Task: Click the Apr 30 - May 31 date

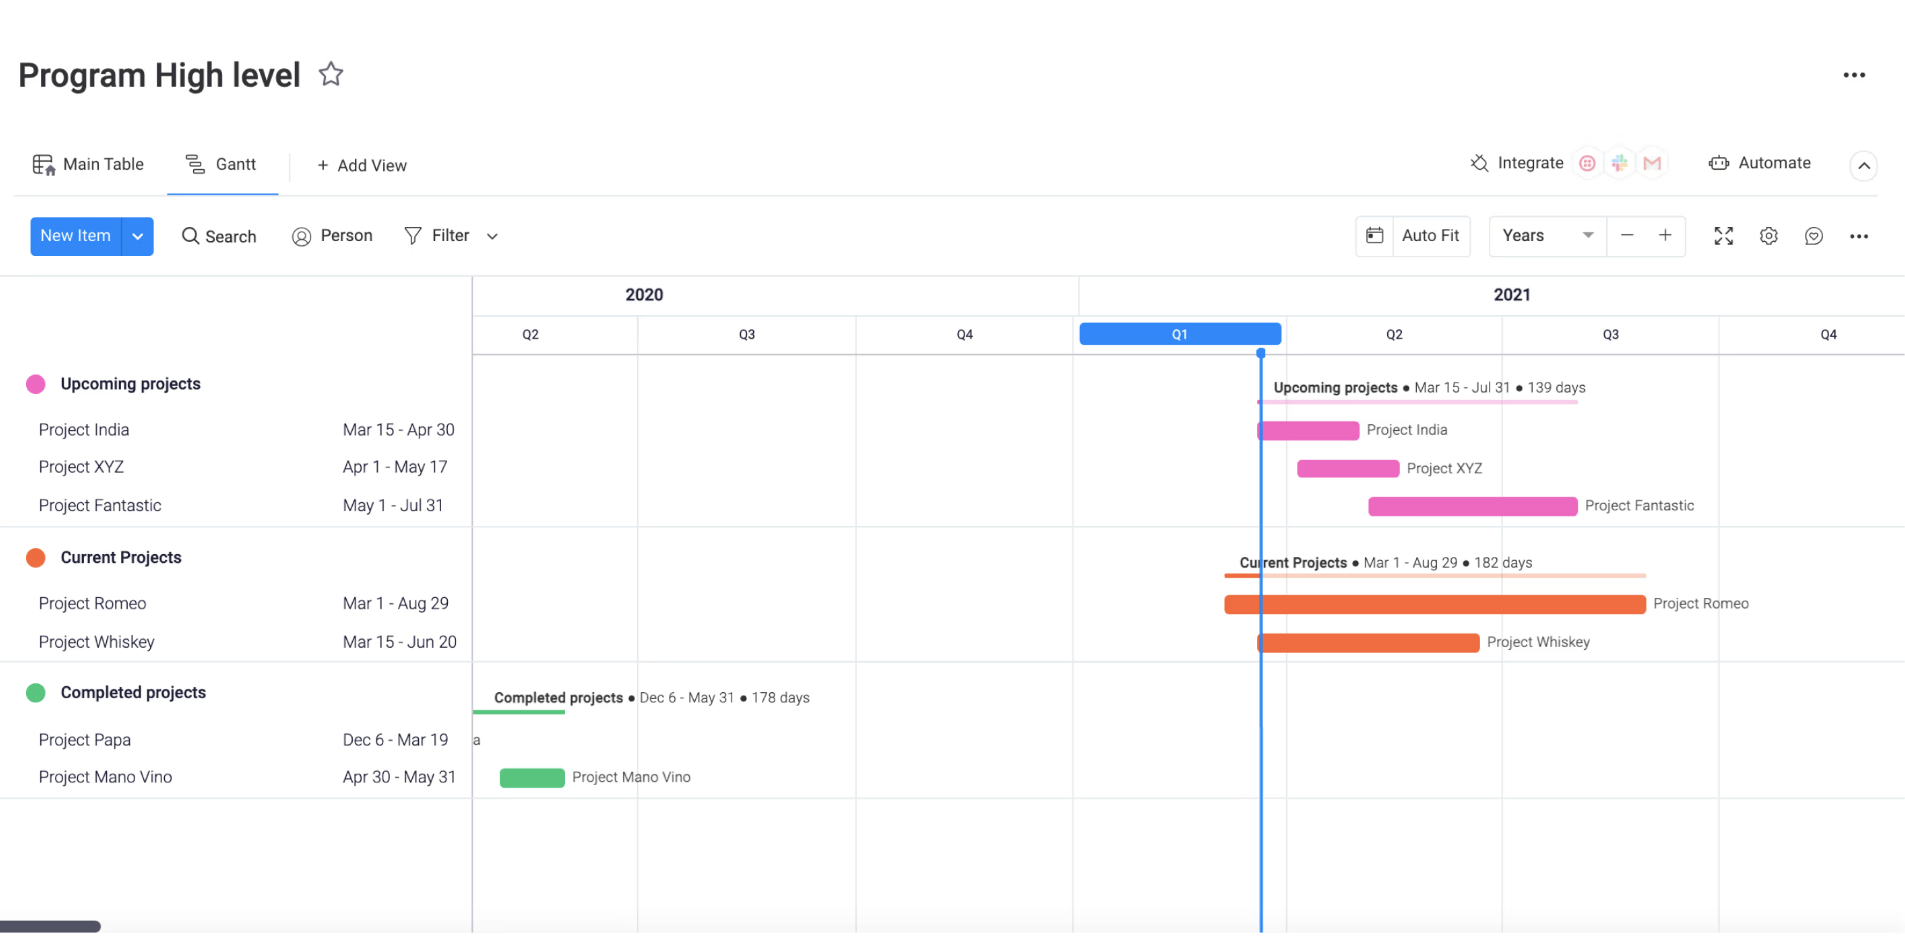Action: tap(399, 777)
